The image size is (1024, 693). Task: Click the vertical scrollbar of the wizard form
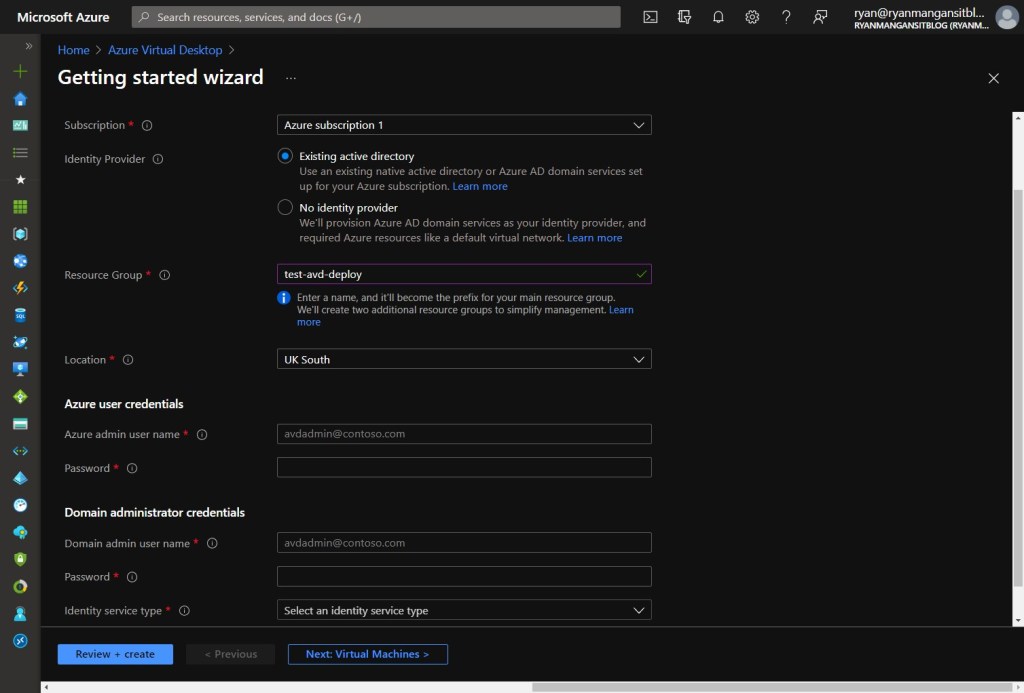(x=1018, y=387)
